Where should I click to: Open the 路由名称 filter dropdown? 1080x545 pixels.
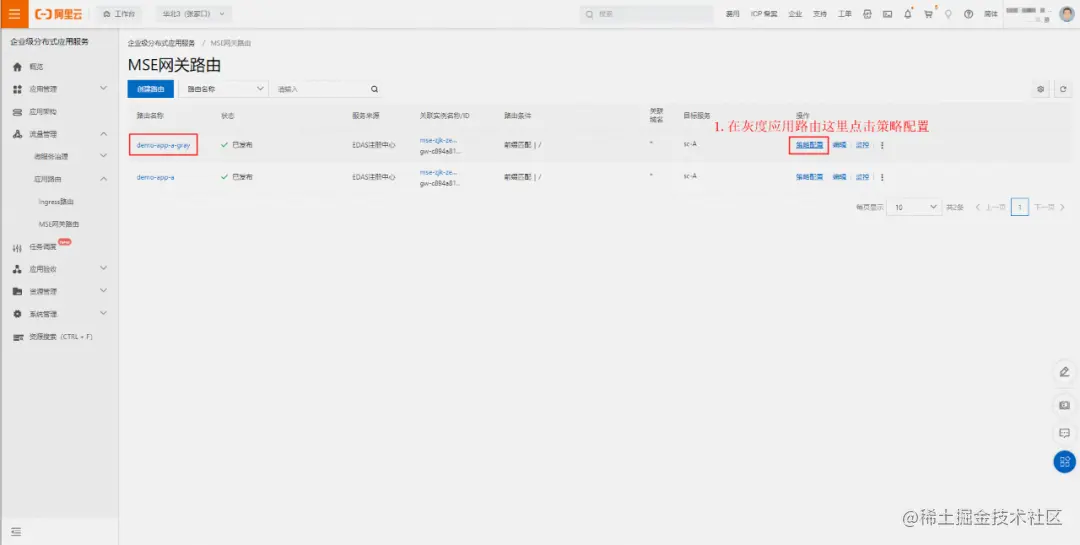point(223,89)
